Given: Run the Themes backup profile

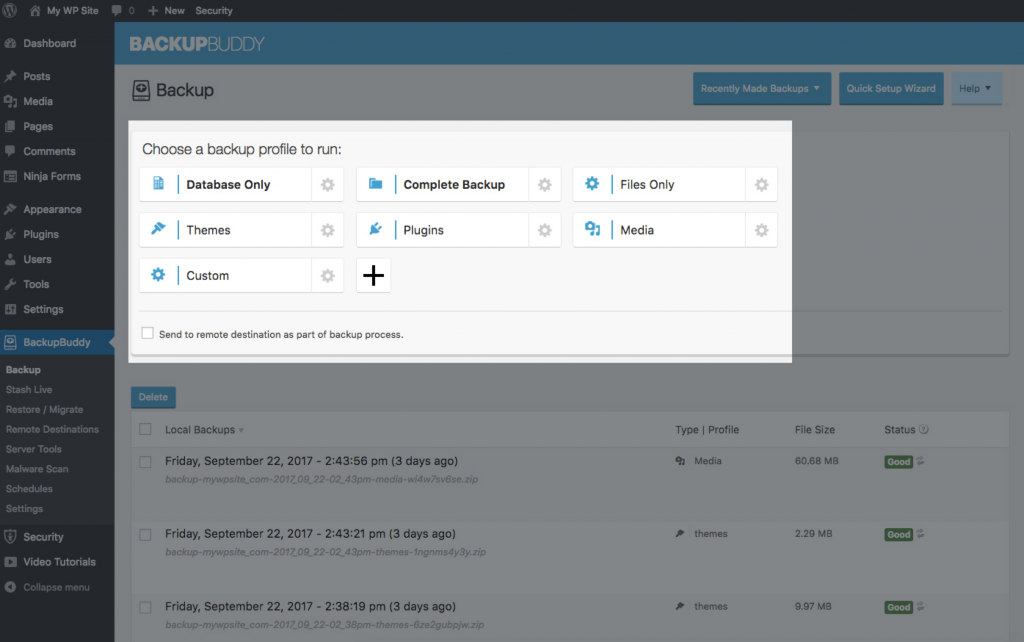Looking at the screenshot, I should tap(225, 231).
